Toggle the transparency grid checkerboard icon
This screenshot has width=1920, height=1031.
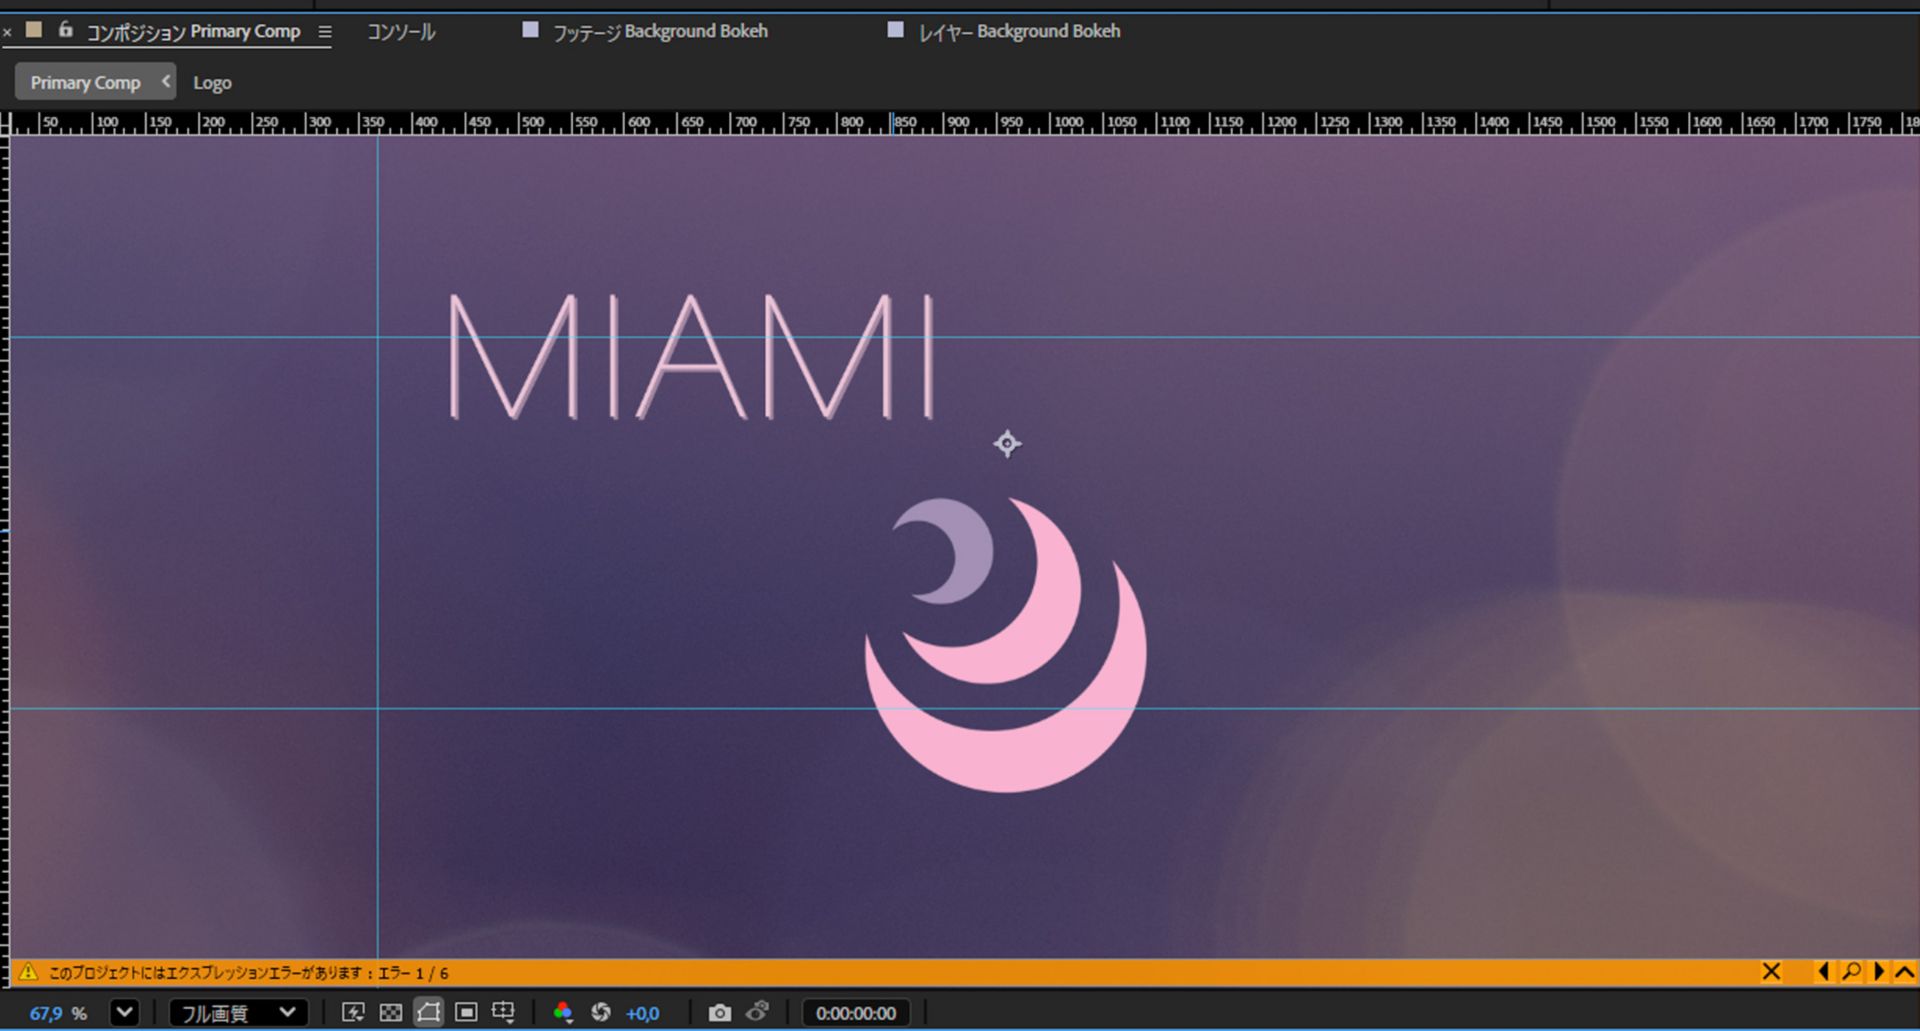391,1013
